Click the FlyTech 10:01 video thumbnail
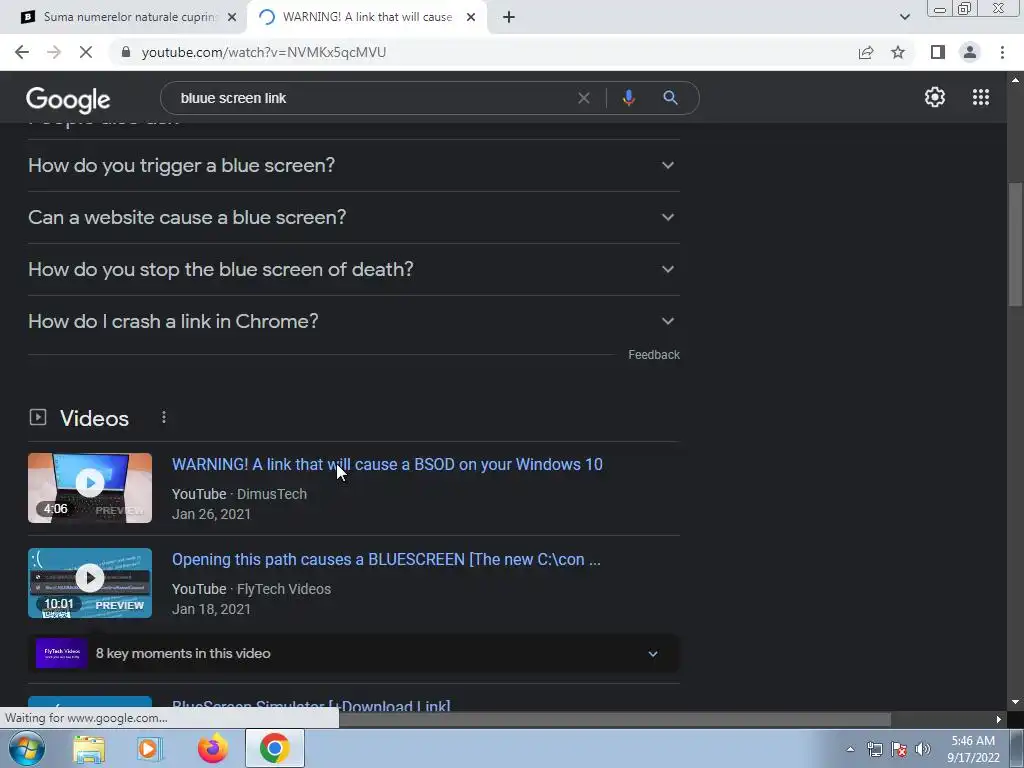This screenshot has width=1024, height=768. click(89, 583)
